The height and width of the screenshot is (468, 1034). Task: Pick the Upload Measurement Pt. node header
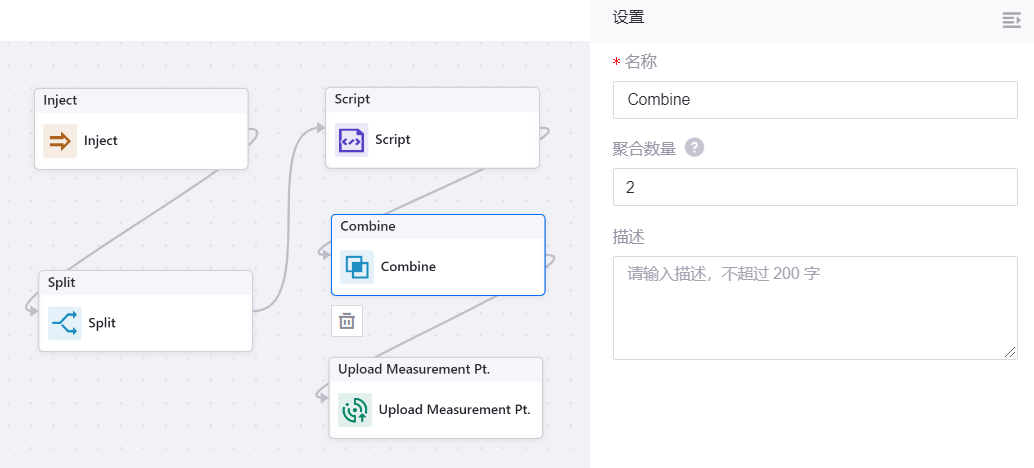tap(435, 369)
